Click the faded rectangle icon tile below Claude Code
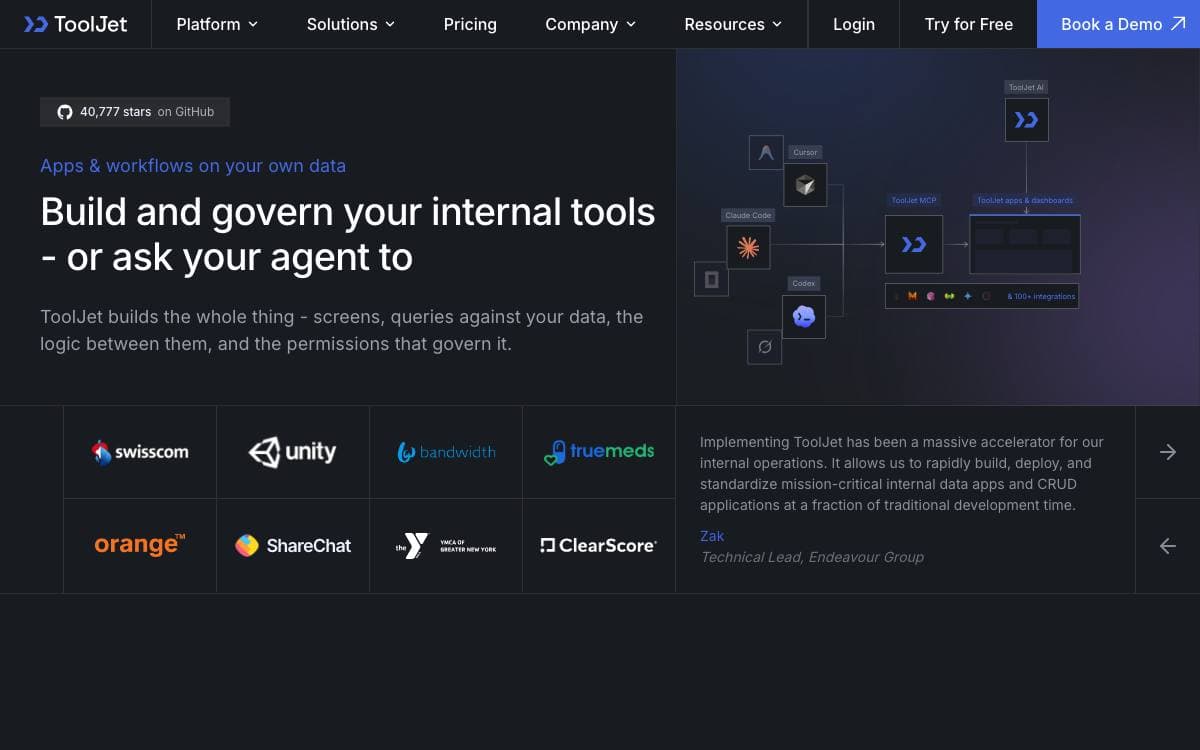The image size is (1200, 750). click(712, 279)
